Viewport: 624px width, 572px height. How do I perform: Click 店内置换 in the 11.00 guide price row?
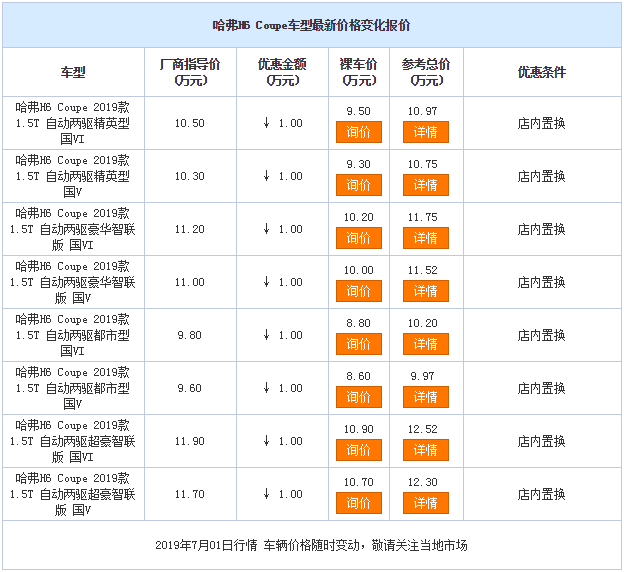[542, 282]
